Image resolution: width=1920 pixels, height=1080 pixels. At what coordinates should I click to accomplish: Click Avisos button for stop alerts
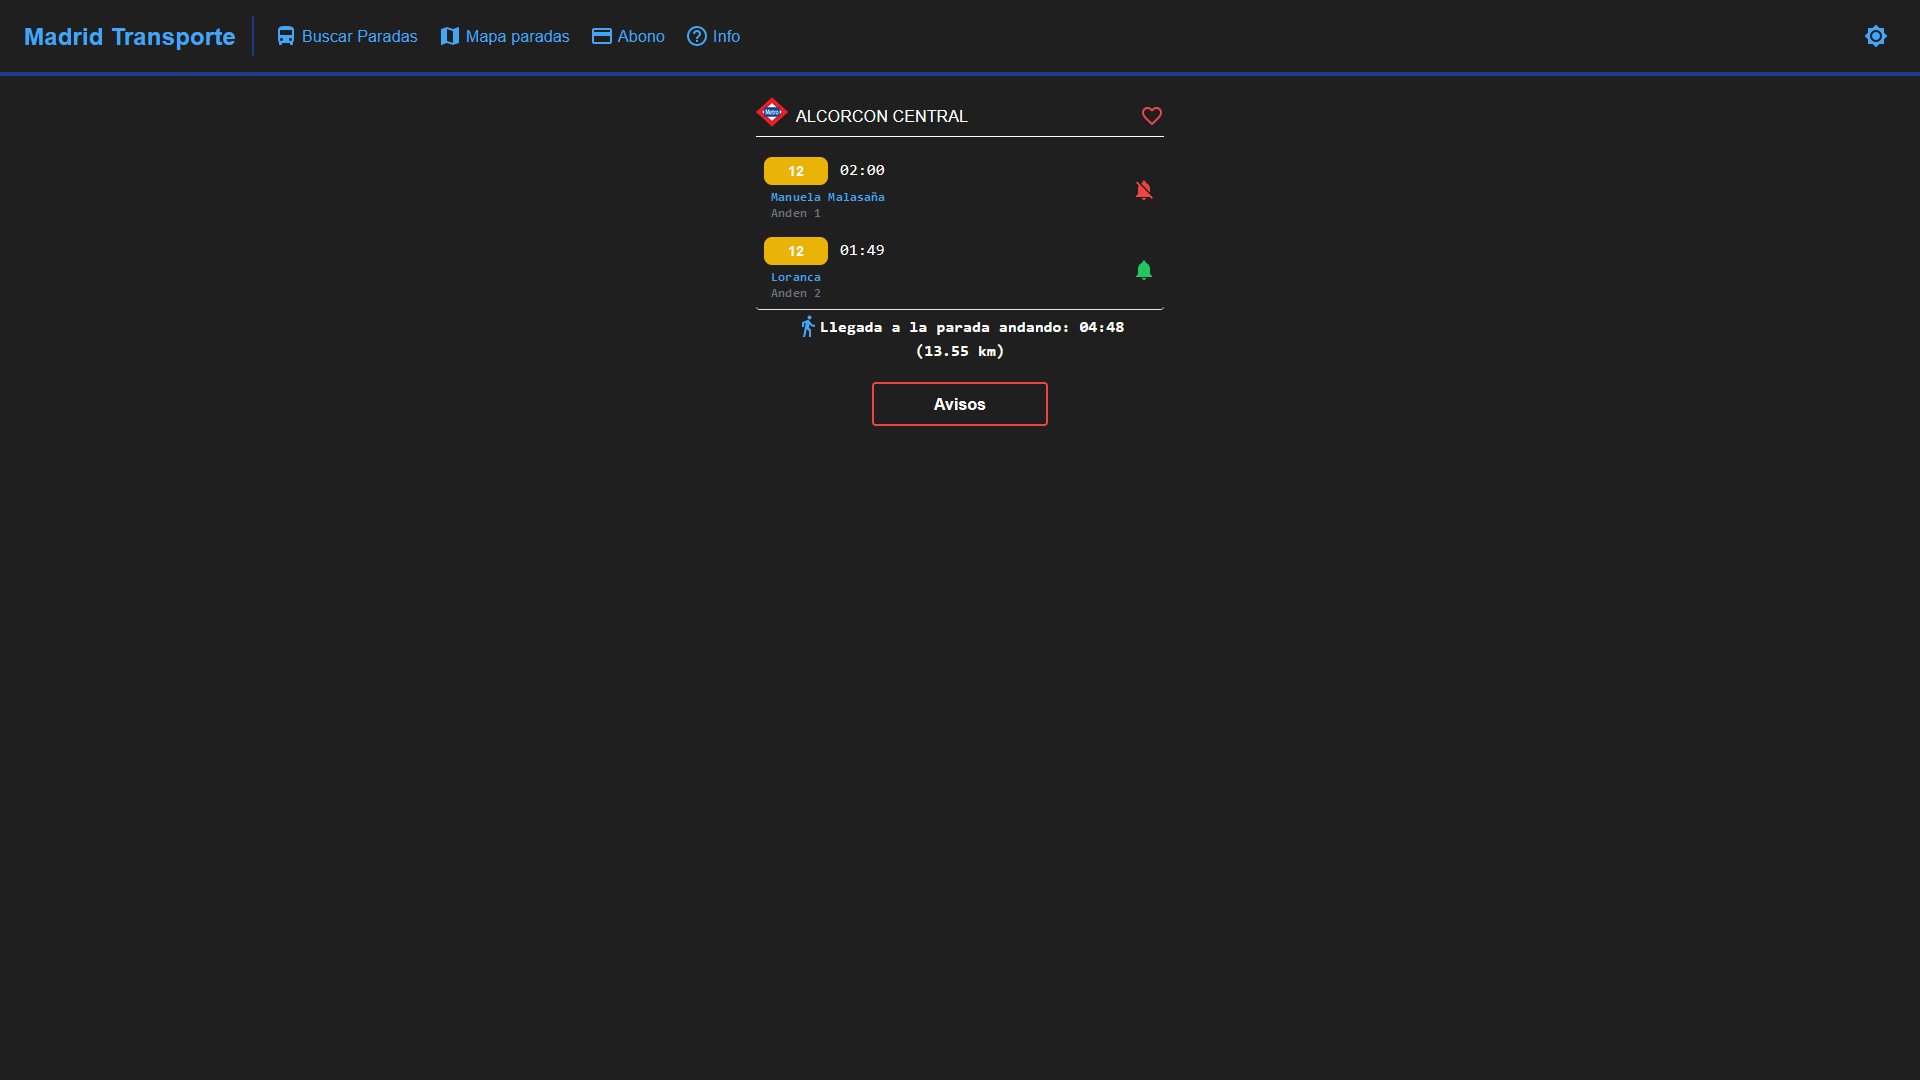point(960,404)
